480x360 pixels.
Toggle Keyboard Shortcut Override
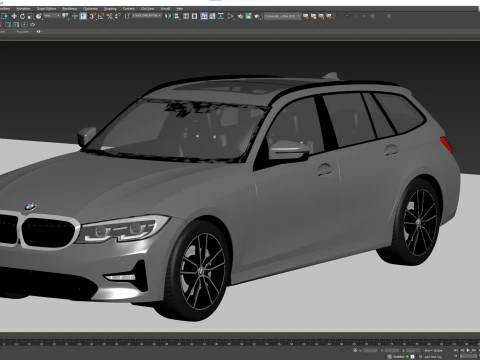[83, 16]
